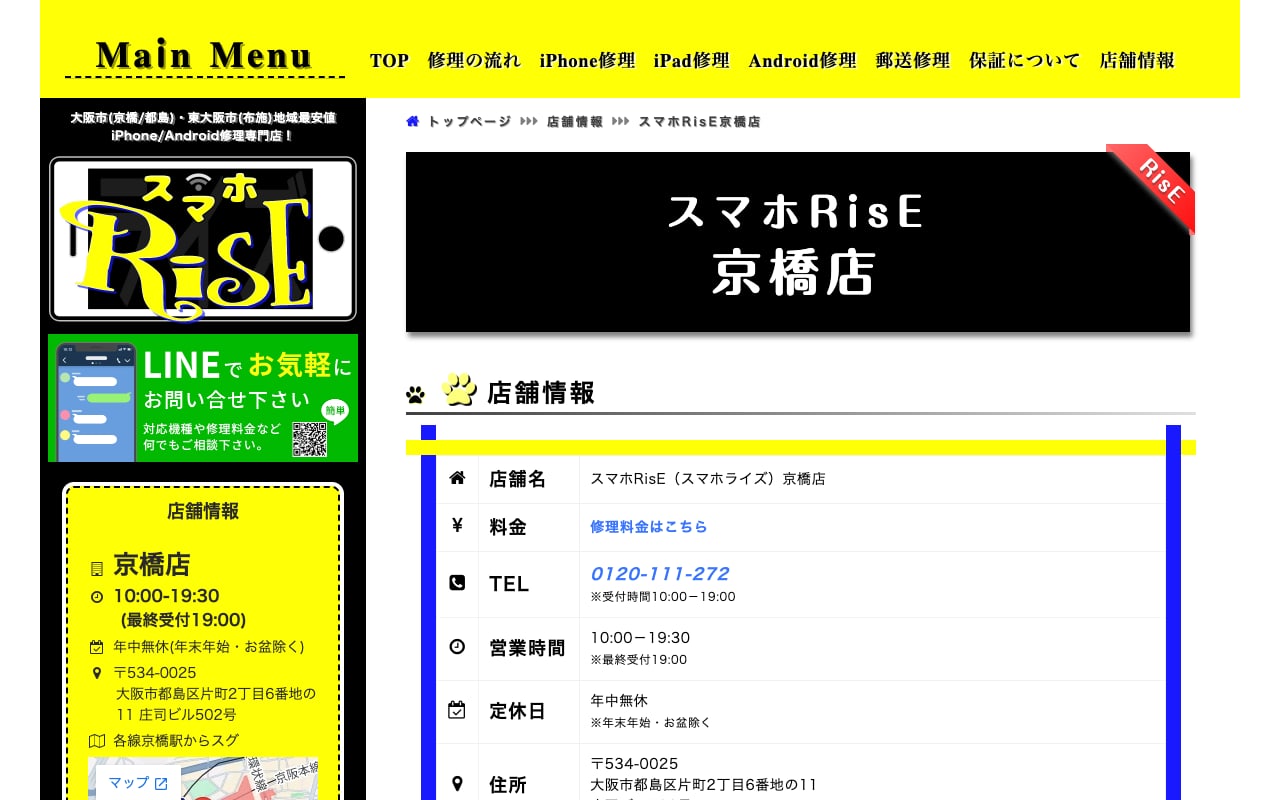Image resolution: width=1280 pixels, height=800 pixels.
Task: Click the スマホRisE(スマホライズ)京橋店 store name text
Action: click(708, 478)
